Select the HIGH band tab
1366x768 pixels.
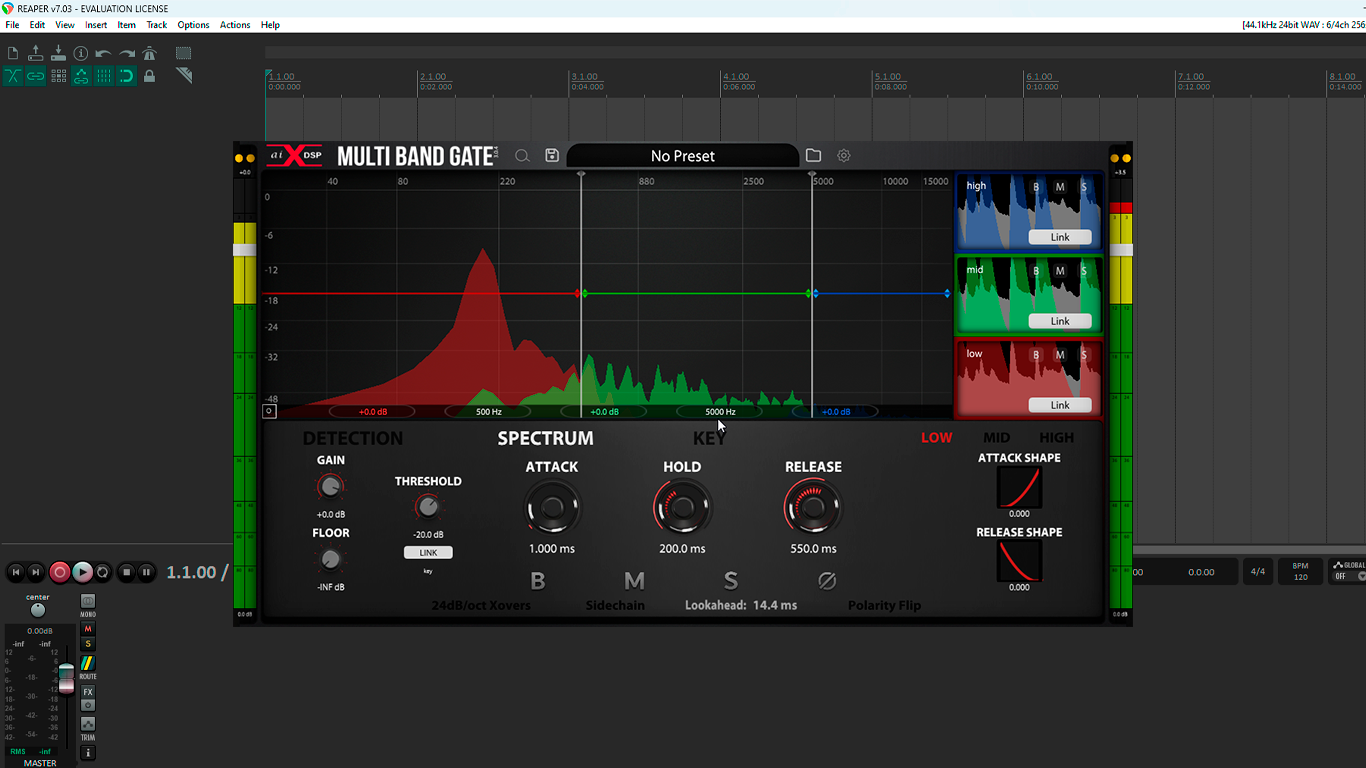click(x=1056, y=438)
